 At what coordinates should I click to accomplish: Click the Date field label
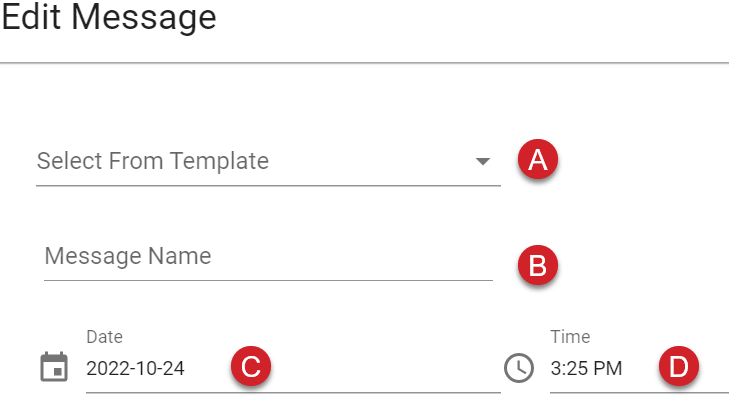tap(105, 336)
